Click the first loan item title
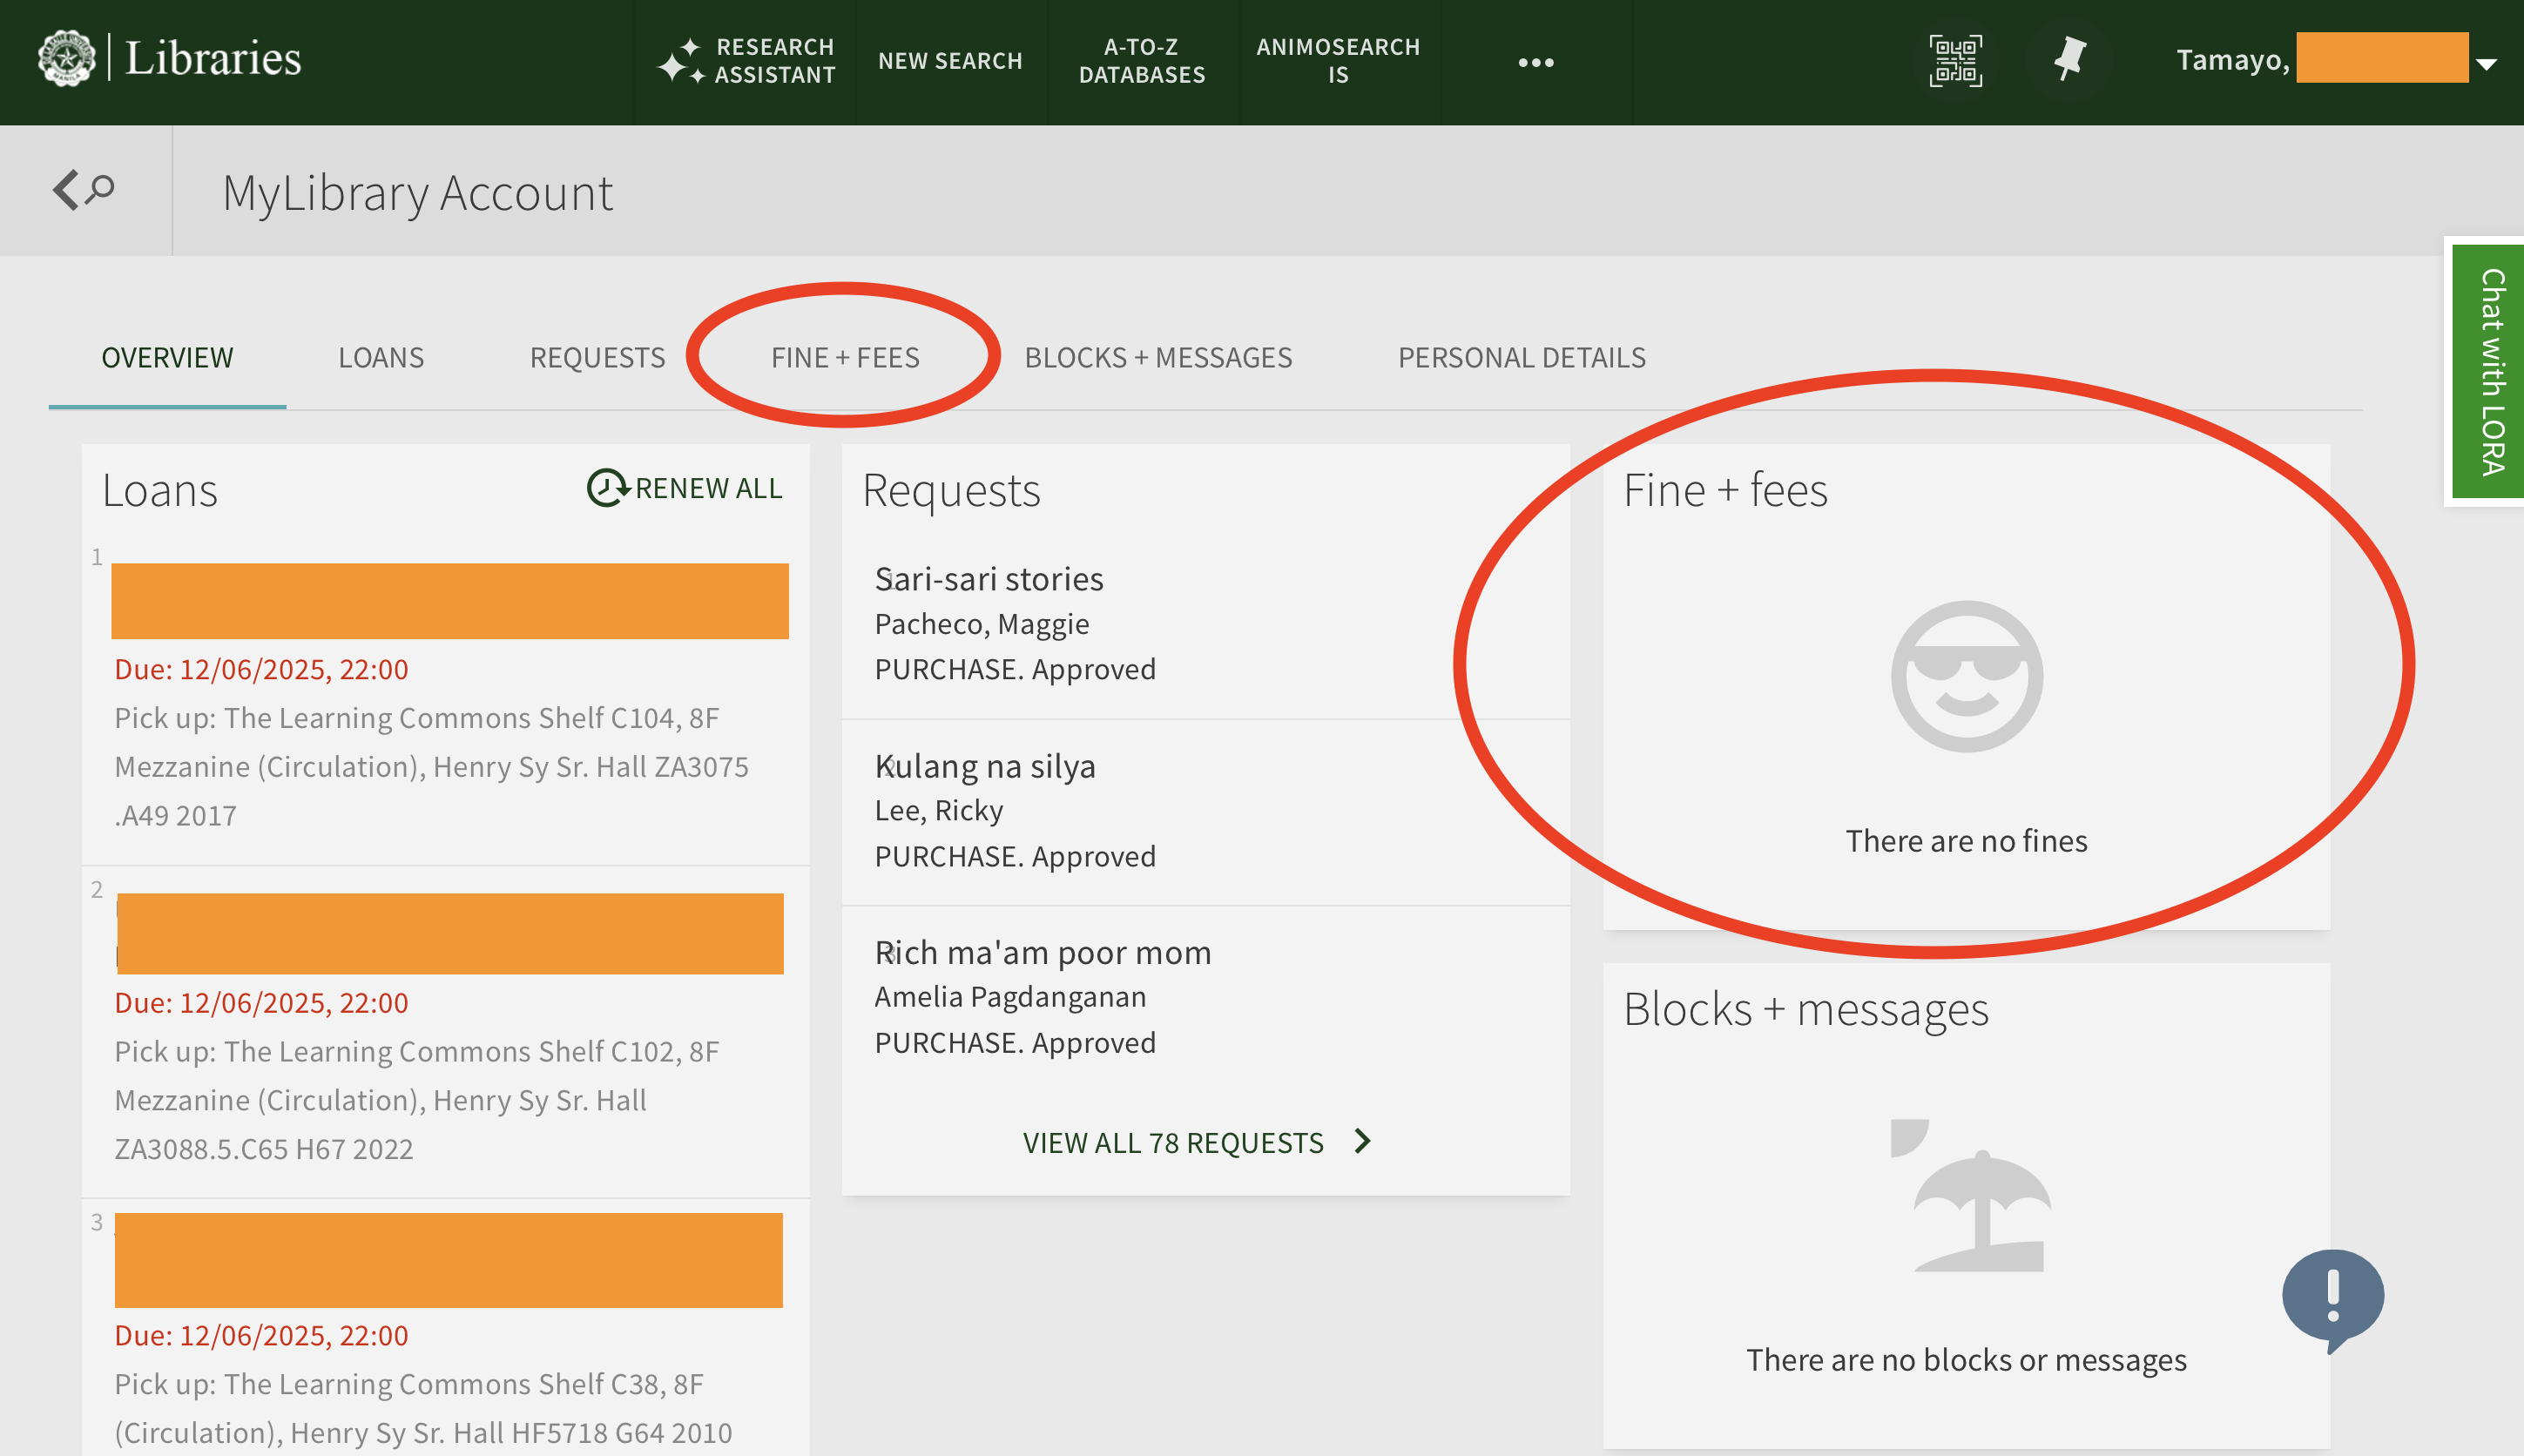The height and width of the screenshot is (1456, 2524). [x=449, y=601]
